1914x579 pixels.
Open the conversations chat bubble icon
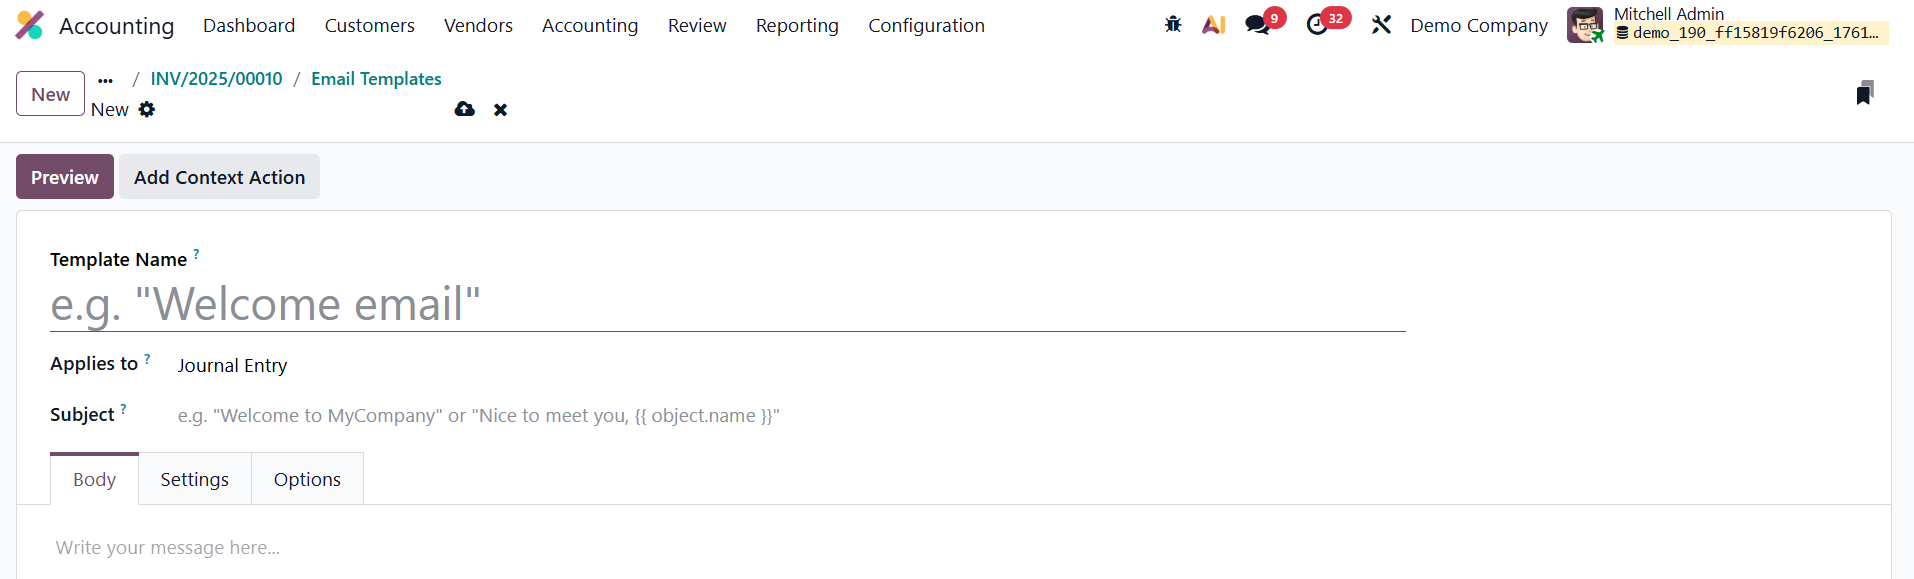[x=1258, y=25]
